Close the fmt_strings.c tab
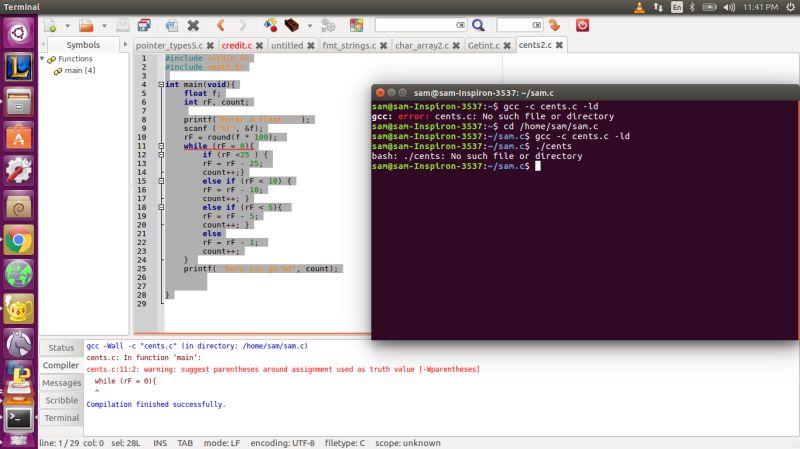This screenshot has height=449, width=800. [383, 45]
